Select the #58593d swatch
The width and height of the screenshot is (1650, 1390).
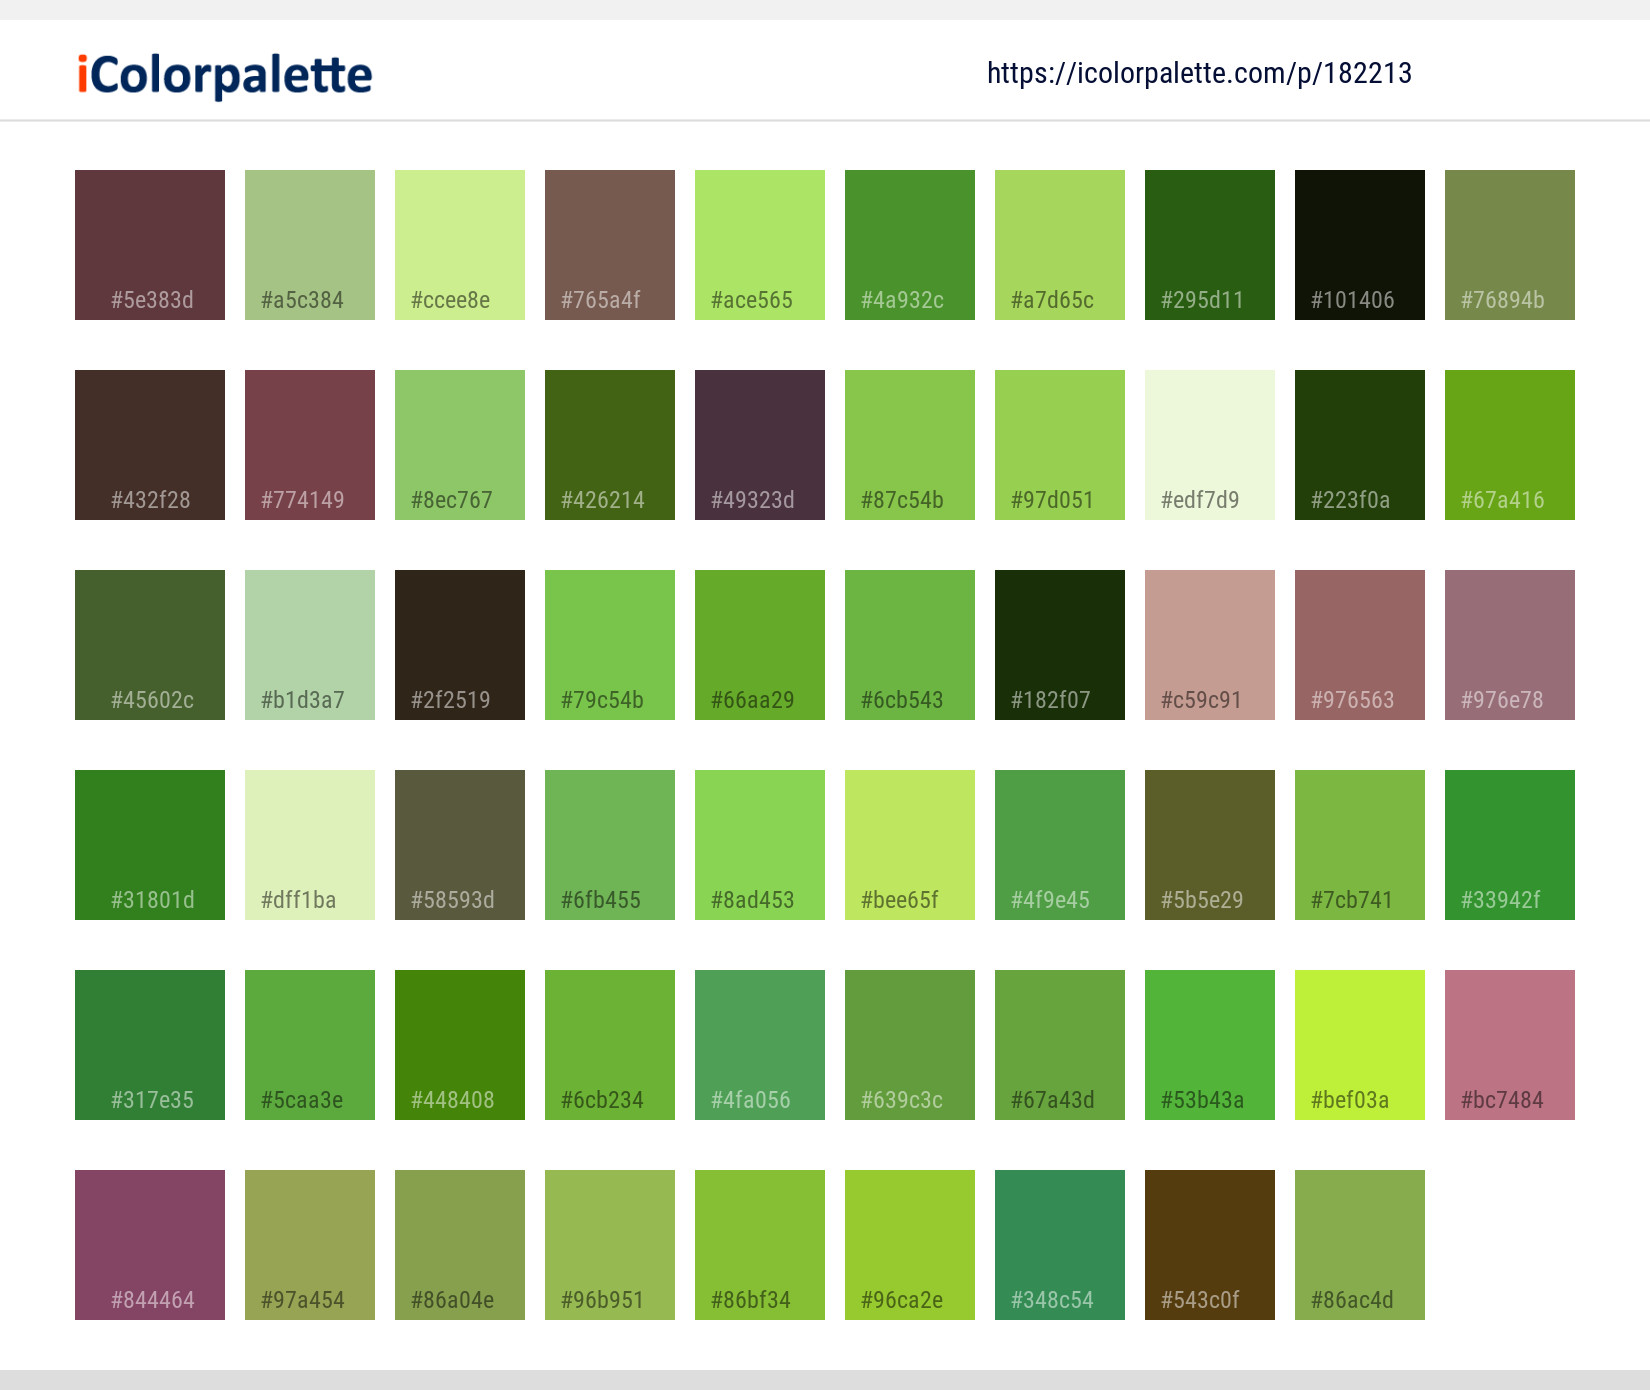(x=460, y=845)
